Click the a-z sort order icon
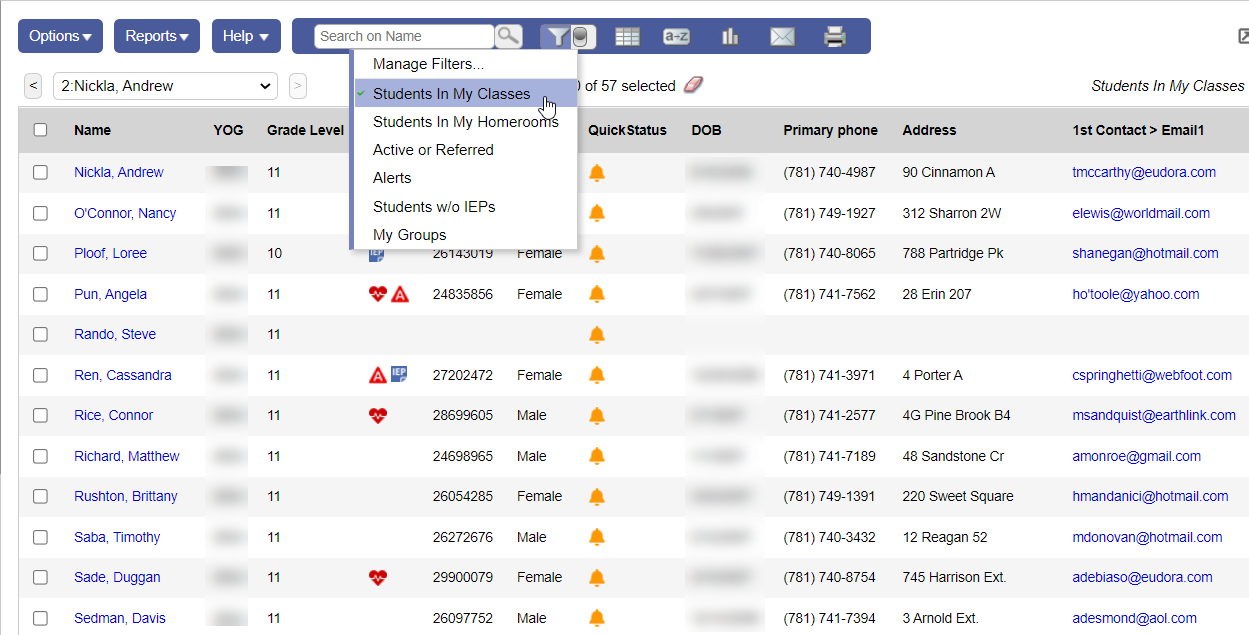The image size is (1249, 635). [676, 35]
